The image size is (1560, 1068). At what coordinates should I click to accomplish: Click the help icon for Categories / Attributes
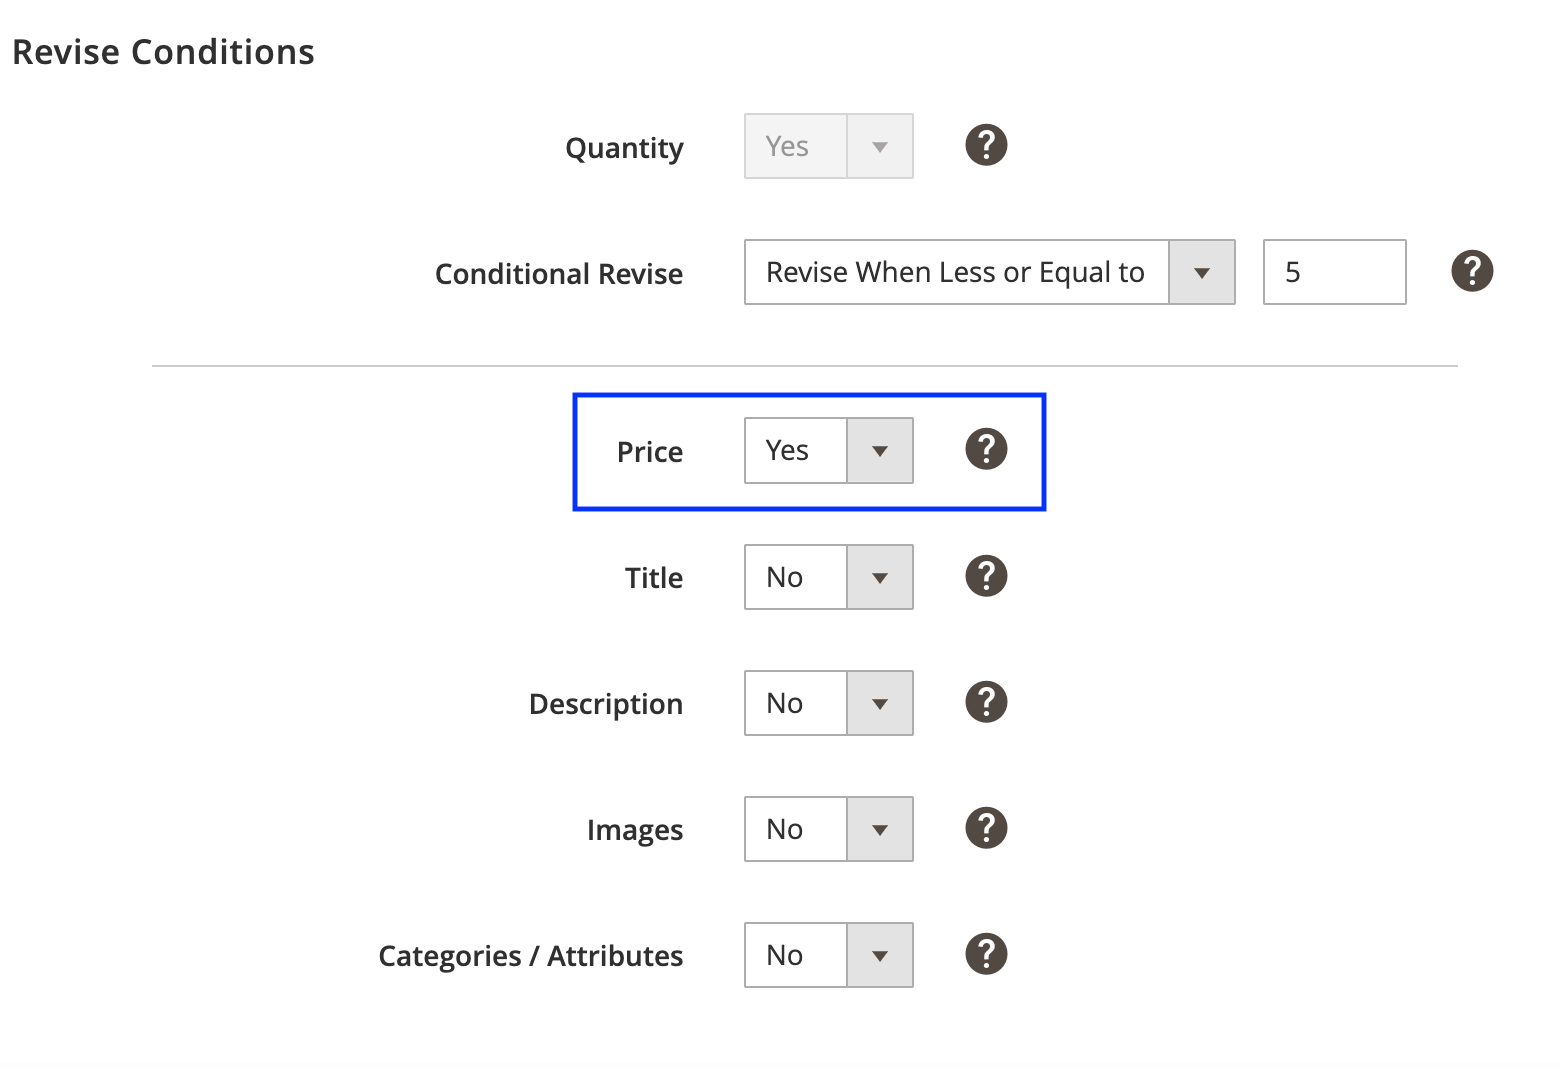pos(985,955)
